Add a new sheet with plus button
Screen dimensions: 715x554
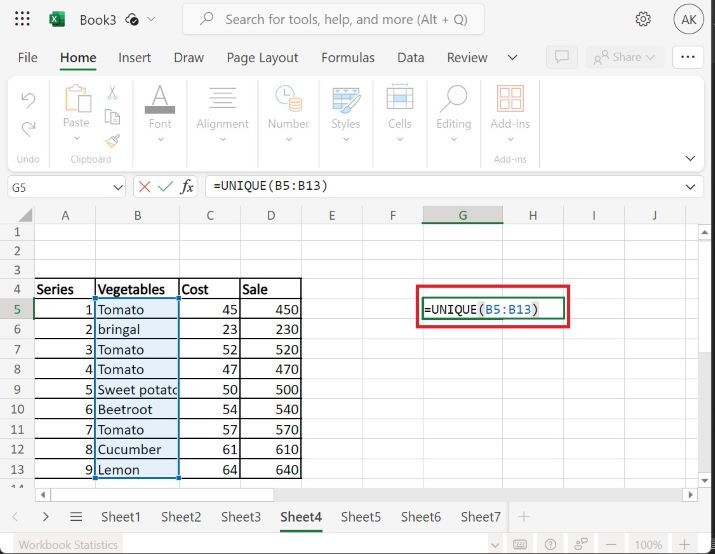click(524, 517)
